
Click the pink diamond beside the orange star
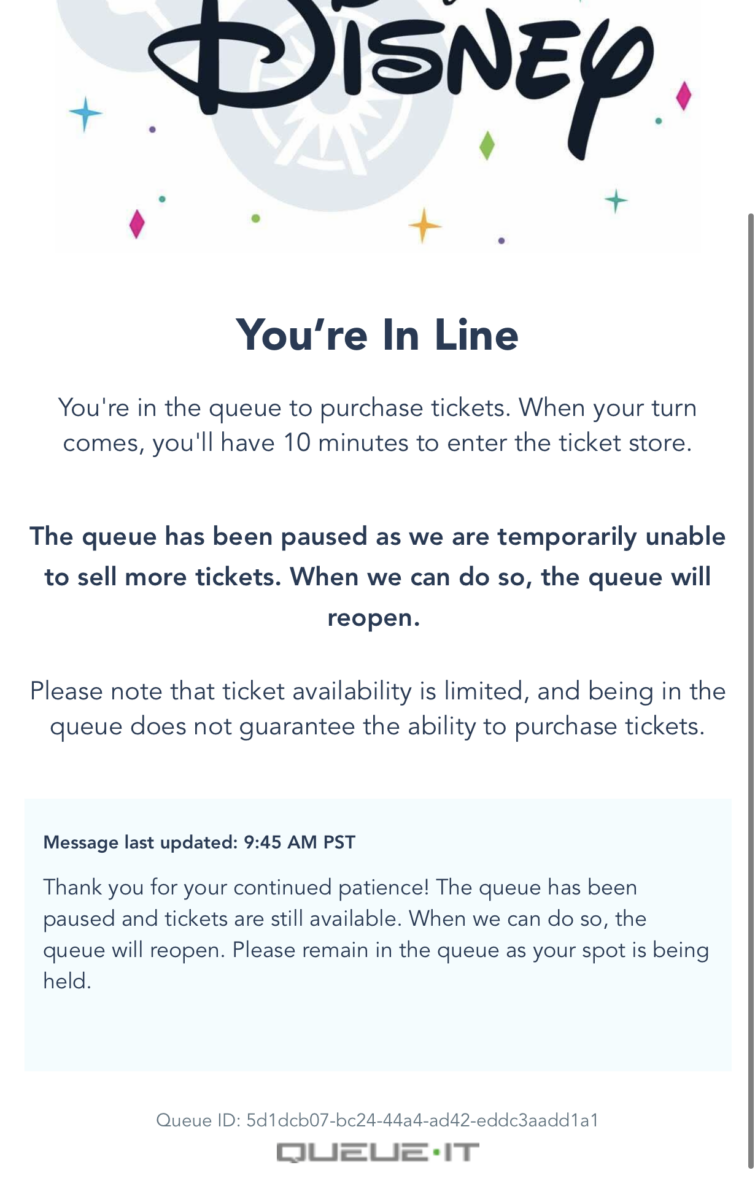[137, 224]
